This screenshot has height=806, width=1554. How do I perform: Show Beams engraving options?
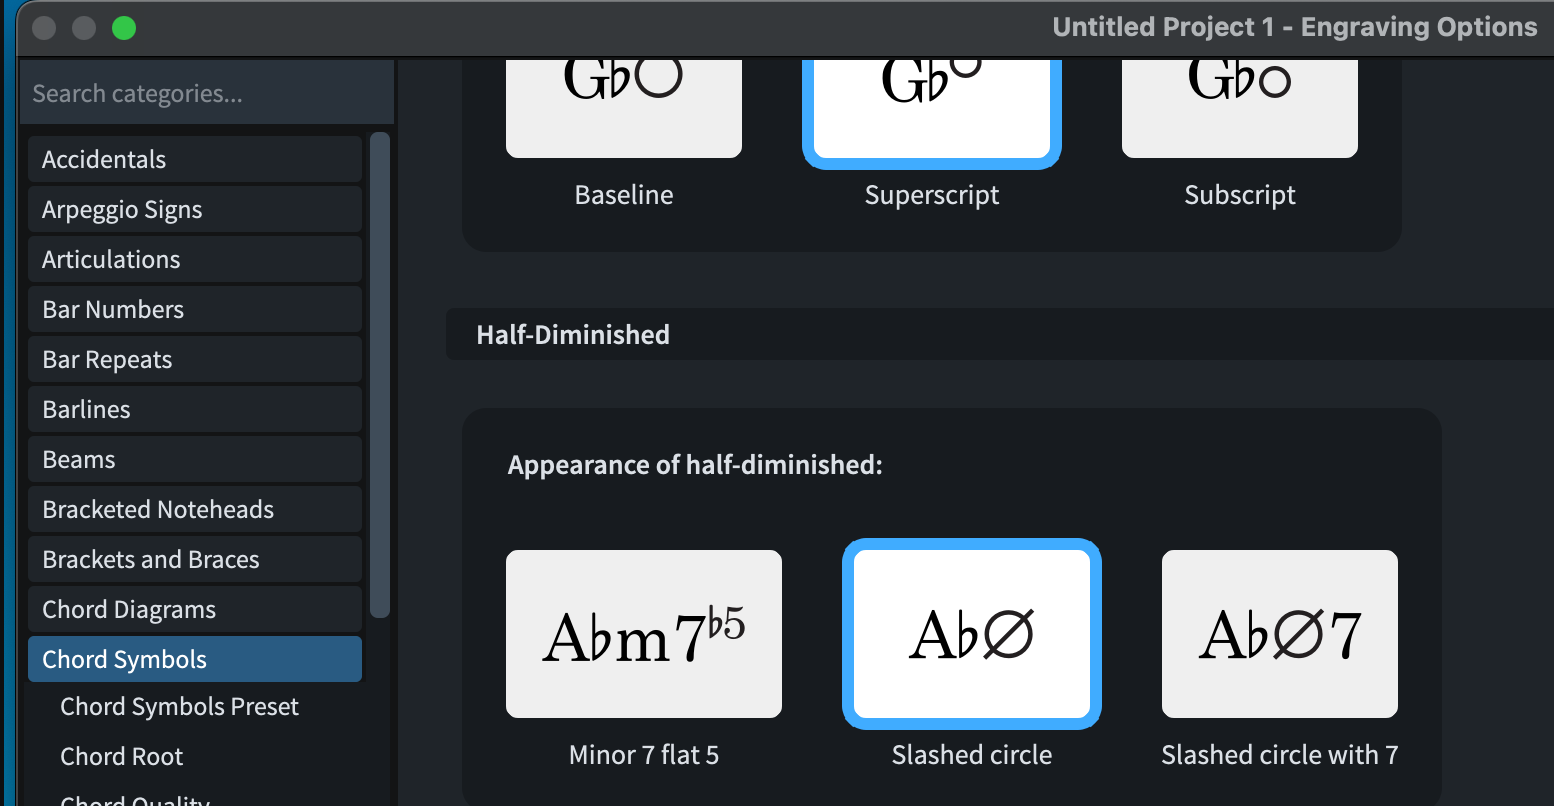coord(194,460)
